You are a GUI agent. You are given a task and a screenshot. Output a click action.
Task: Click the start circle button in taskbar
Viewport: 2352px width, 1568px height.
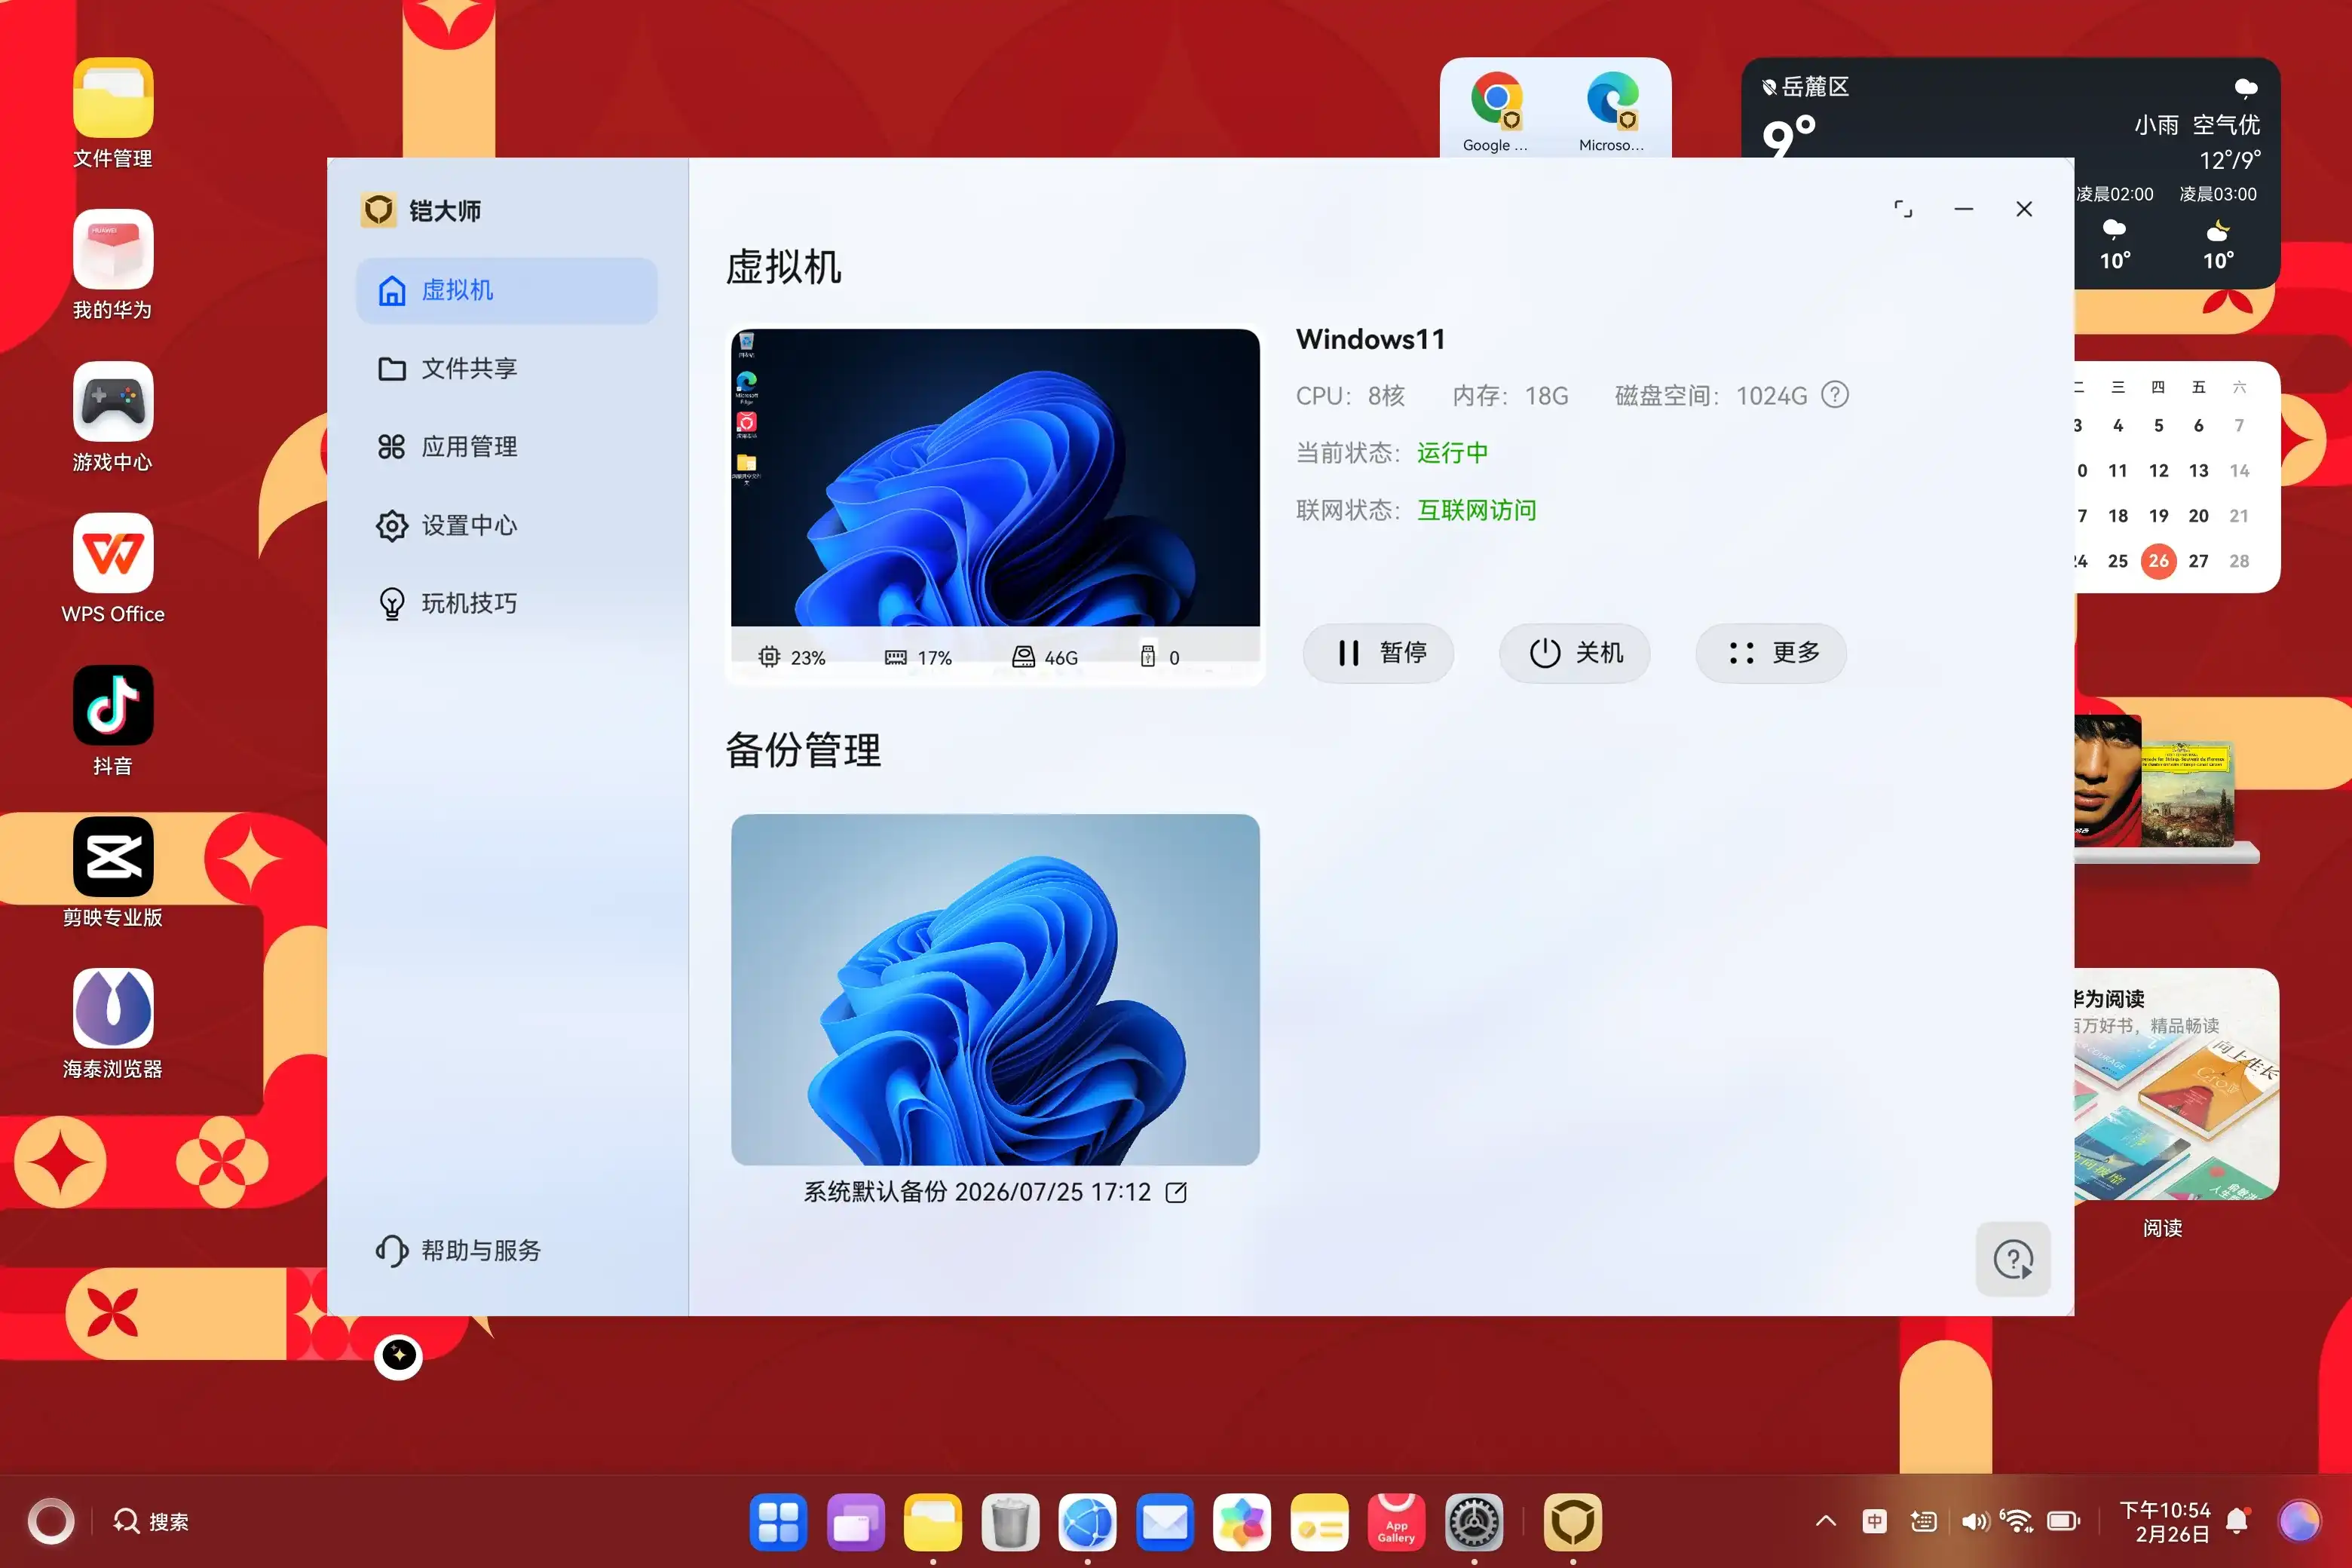click(51, 1522)
